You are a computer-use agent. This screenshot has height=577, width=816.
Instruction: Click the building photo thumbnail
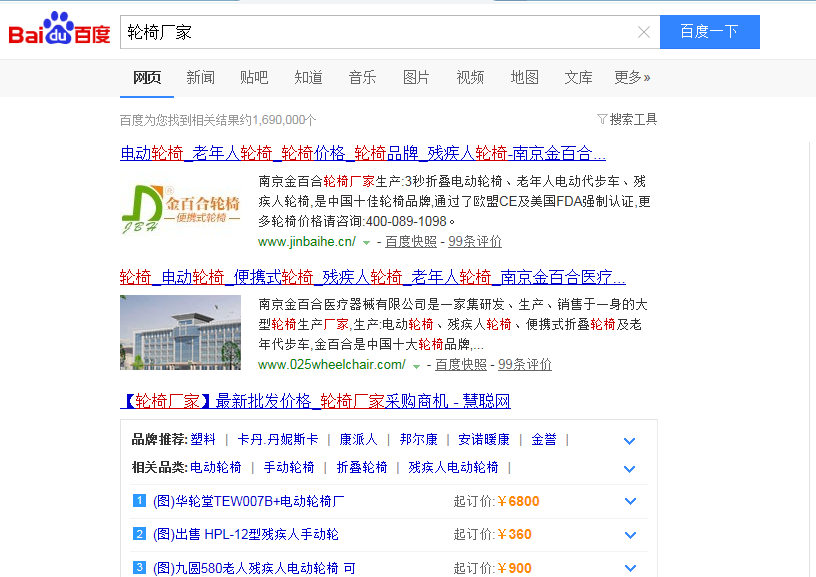(x=181, y=332)
